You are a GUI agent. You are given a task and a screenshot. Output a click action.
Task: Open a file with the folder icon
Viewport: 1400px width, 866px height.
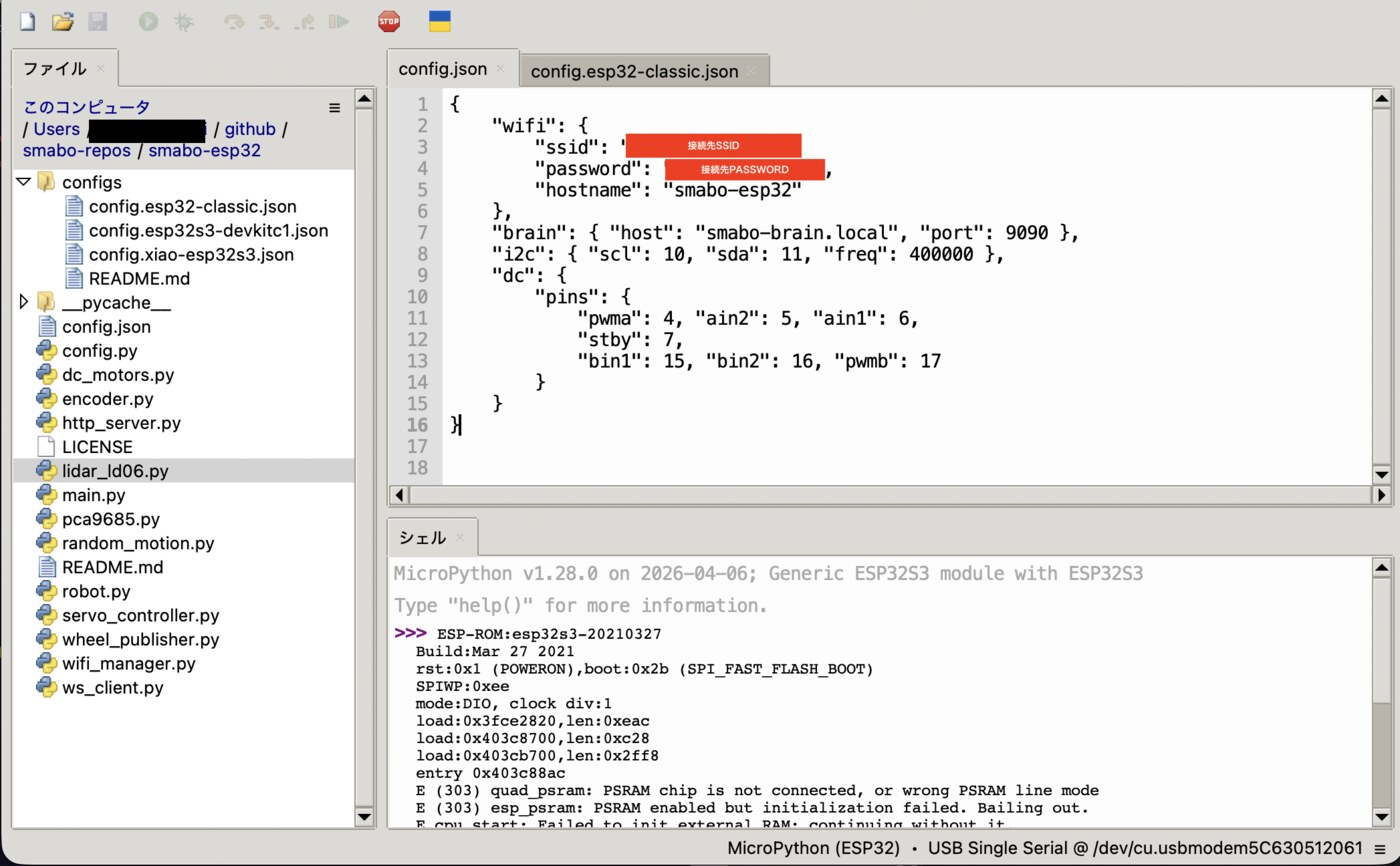click(62, 21)
